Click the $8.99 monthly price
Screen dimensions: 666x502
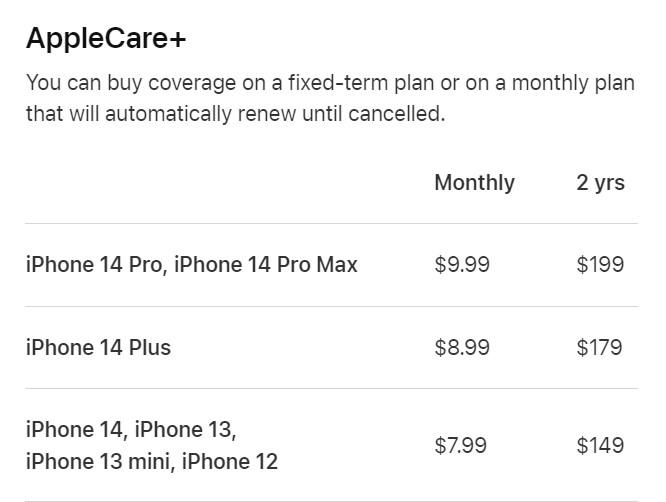pos(462,347)
